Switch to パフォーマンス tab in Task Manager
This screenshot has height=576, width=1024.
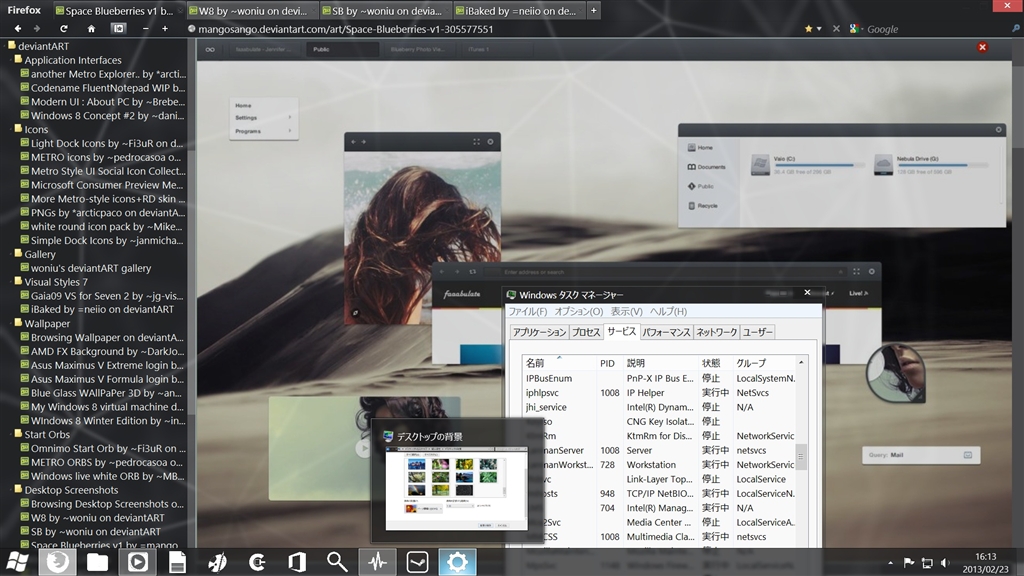coord(665,332)
